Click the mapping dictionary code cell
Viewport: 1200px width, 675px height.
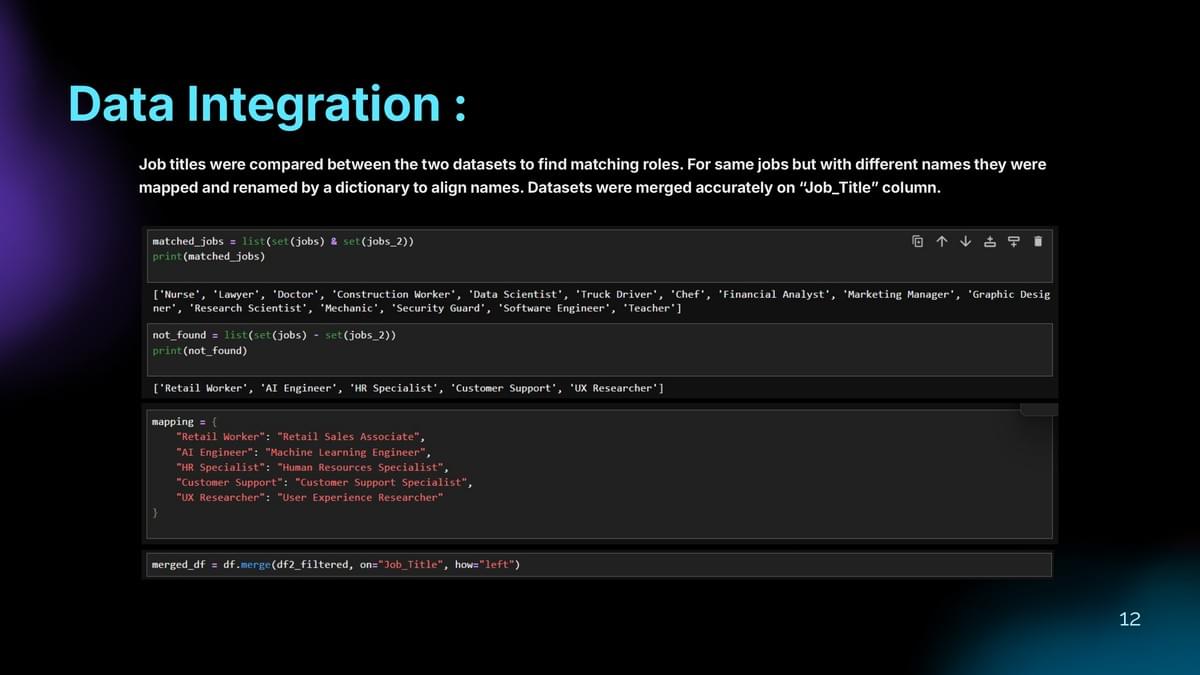pyautogui.click(x=598, y=474)
